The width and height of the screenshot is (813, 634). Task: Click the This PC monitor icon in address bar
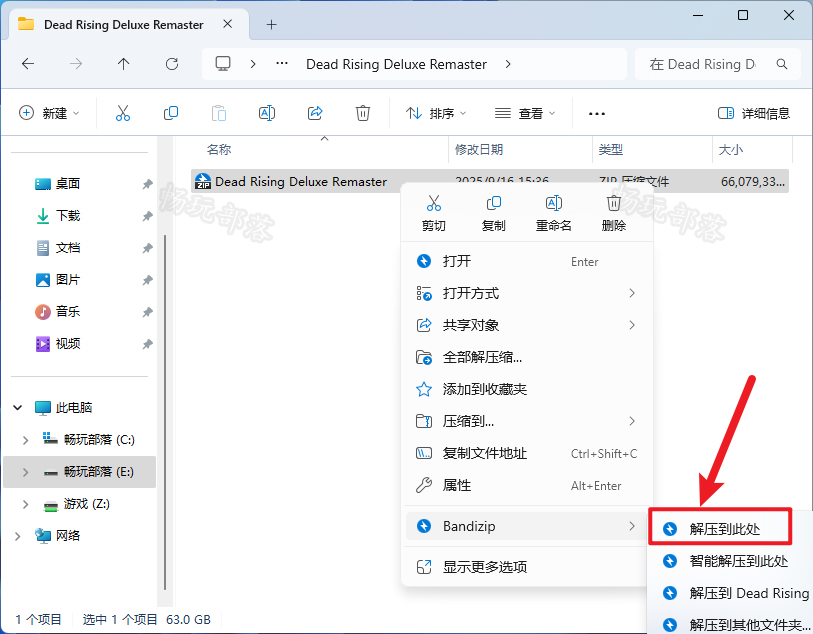[223, 64]
